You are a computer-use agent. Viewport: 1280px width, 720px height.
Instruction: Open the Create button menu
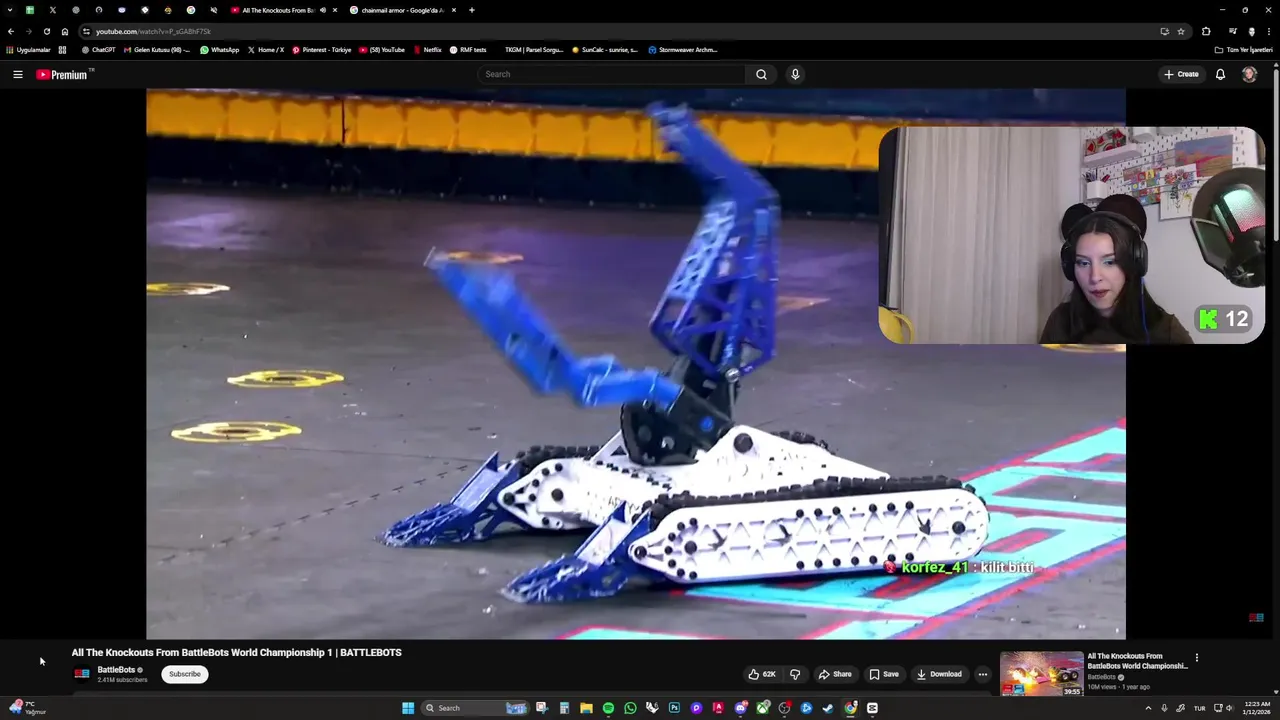[1181, 74]
